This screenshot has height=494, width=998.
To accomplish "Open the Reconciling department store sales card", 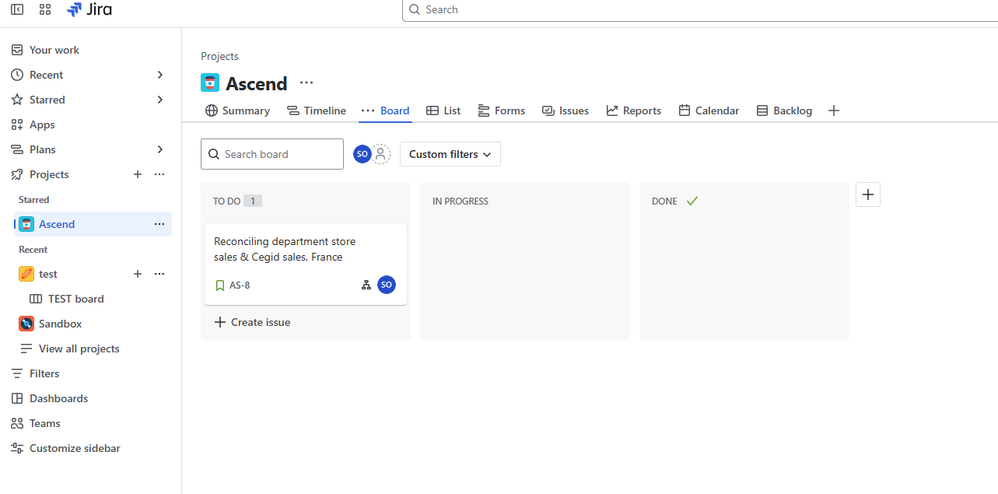I will [306, 264].
